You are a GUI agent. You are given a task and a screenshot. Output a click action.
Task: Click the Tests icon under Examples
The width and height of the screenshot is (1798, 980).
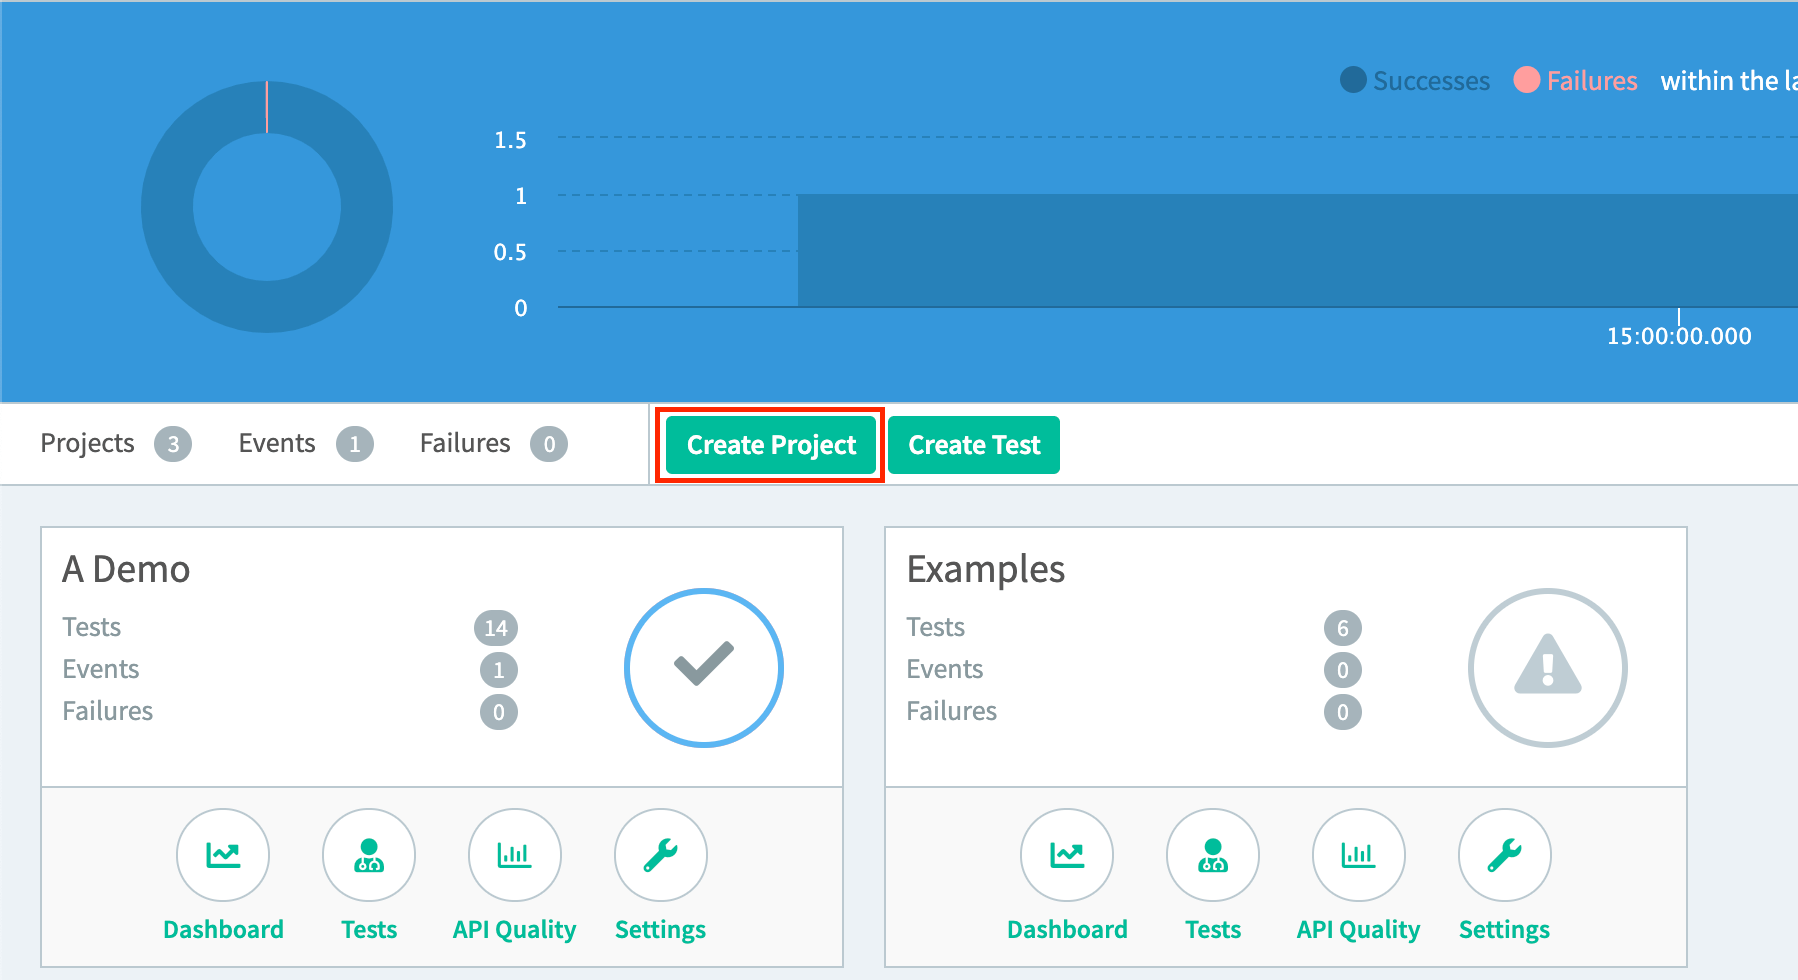[1212, 855]
